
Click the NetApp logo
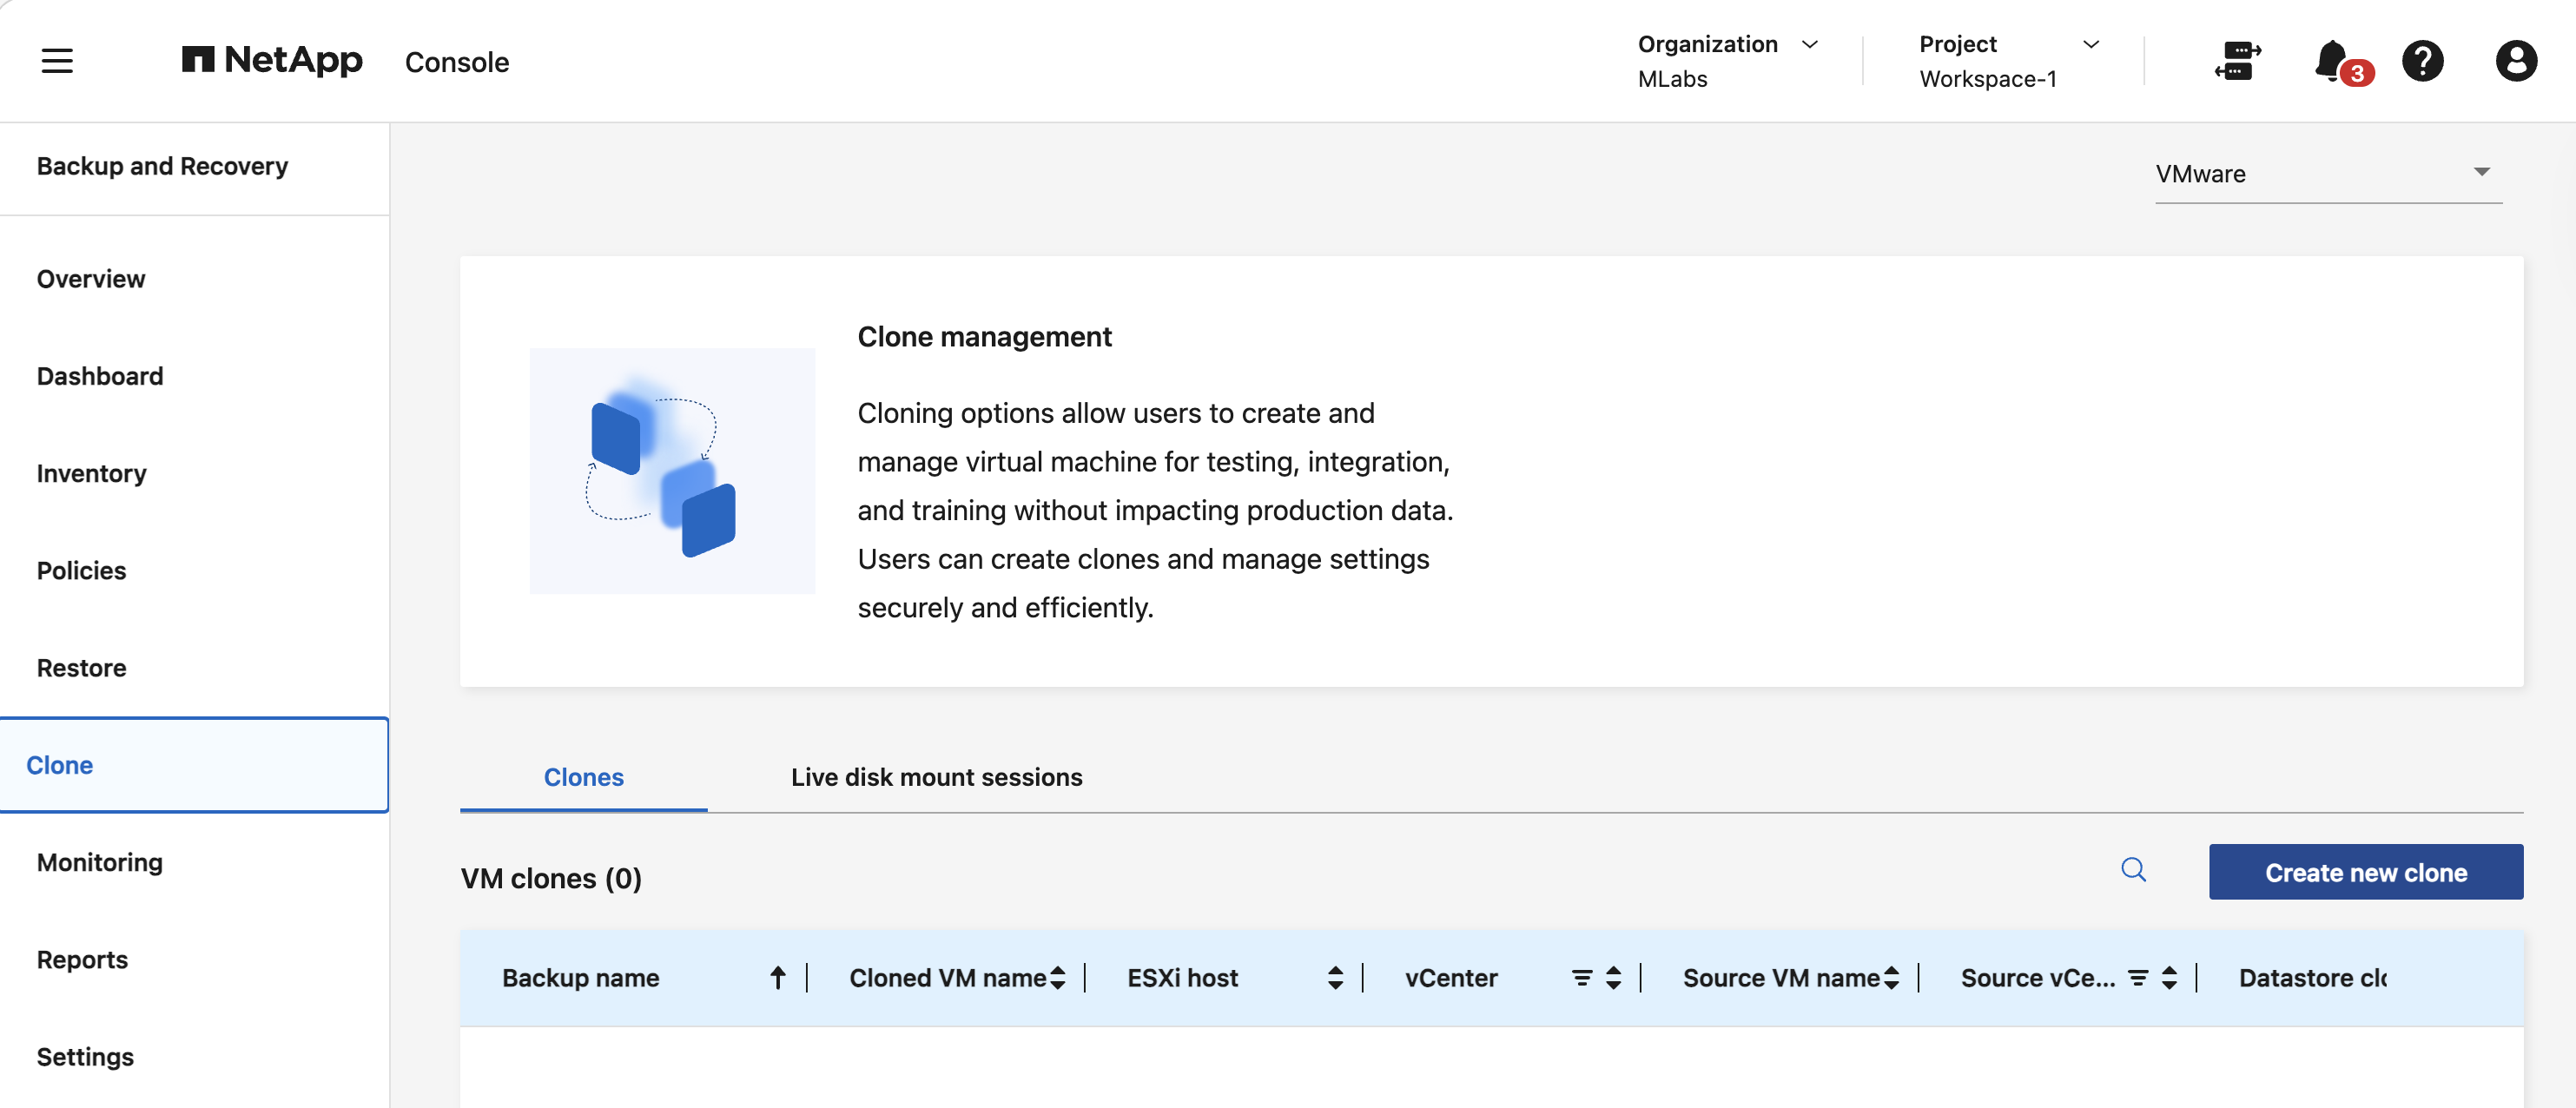(x=271, y=60)
